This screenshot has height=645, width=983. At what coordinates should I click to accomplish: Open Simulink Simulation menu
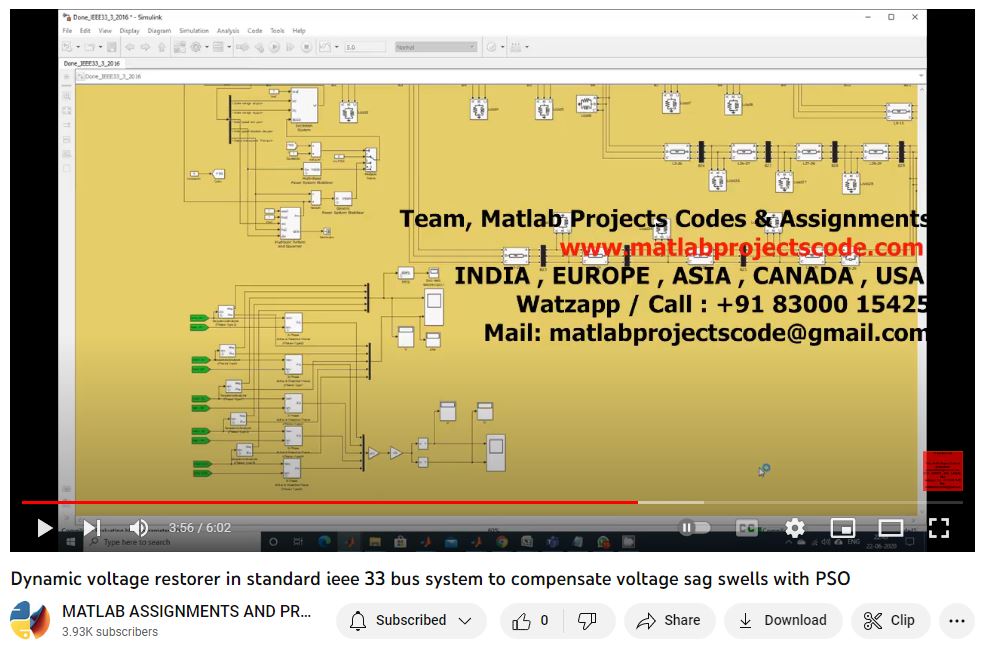tap(194, 30)
